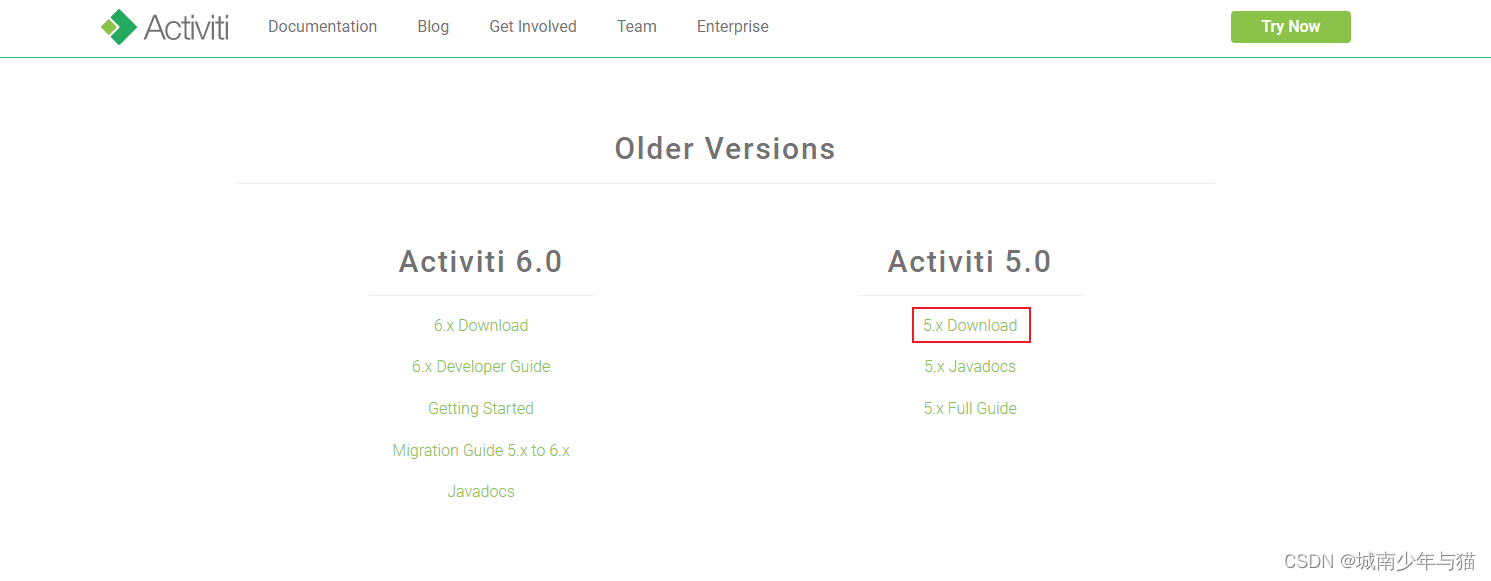Open the Team menu item
The height and width of the screenshot is (581, 1491).
[x=637, y=27]
